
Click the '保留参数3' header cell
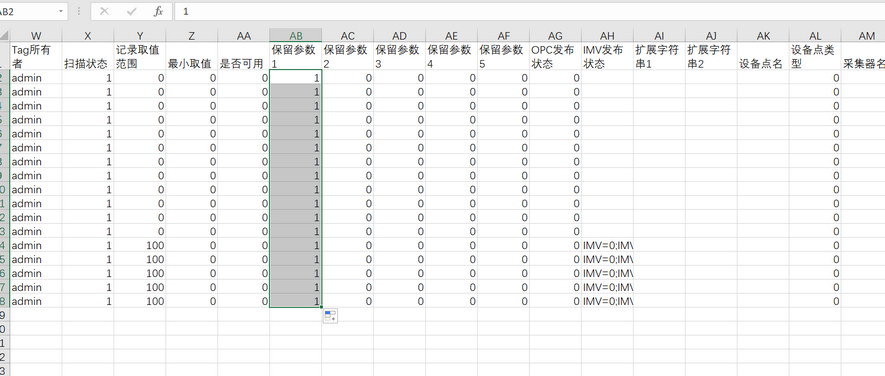(x=400, y=56)
